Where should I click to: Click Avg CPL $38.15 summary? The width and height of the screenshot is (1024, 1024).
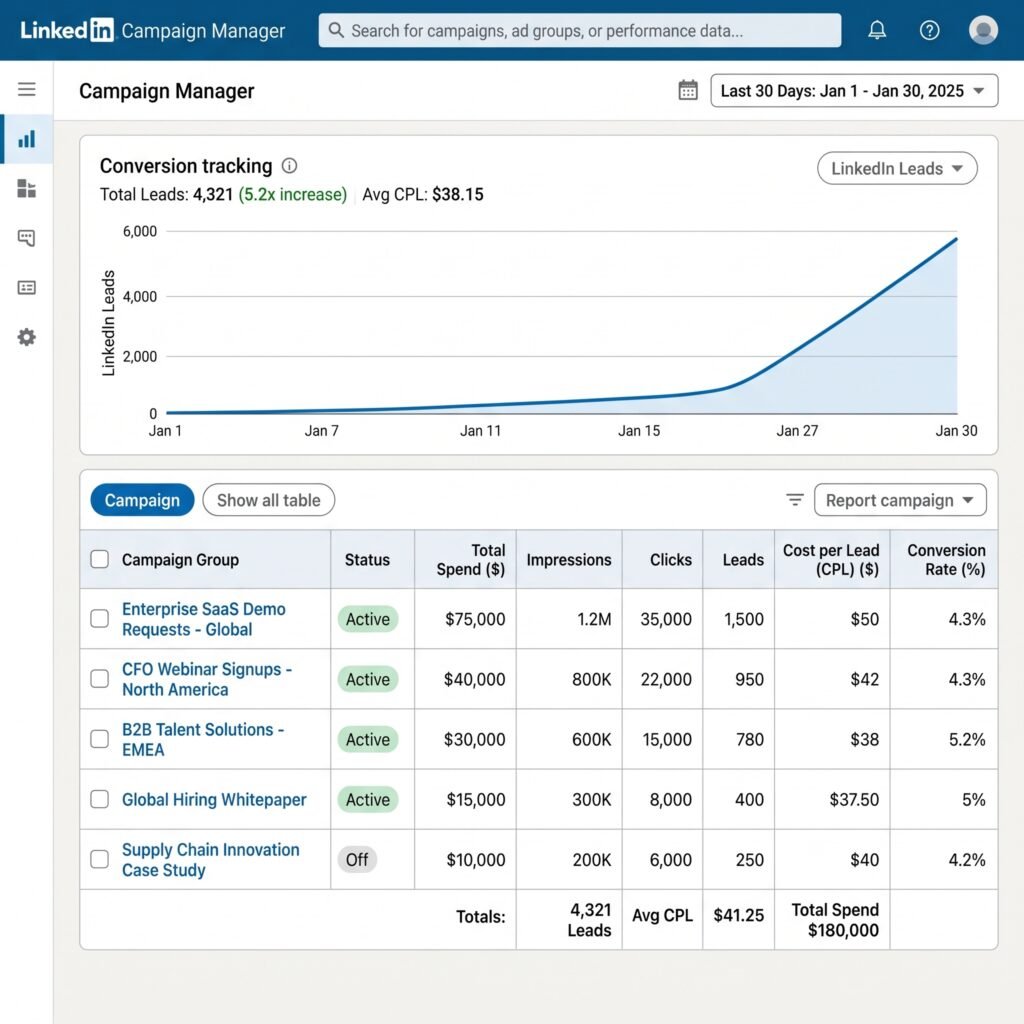423,195
